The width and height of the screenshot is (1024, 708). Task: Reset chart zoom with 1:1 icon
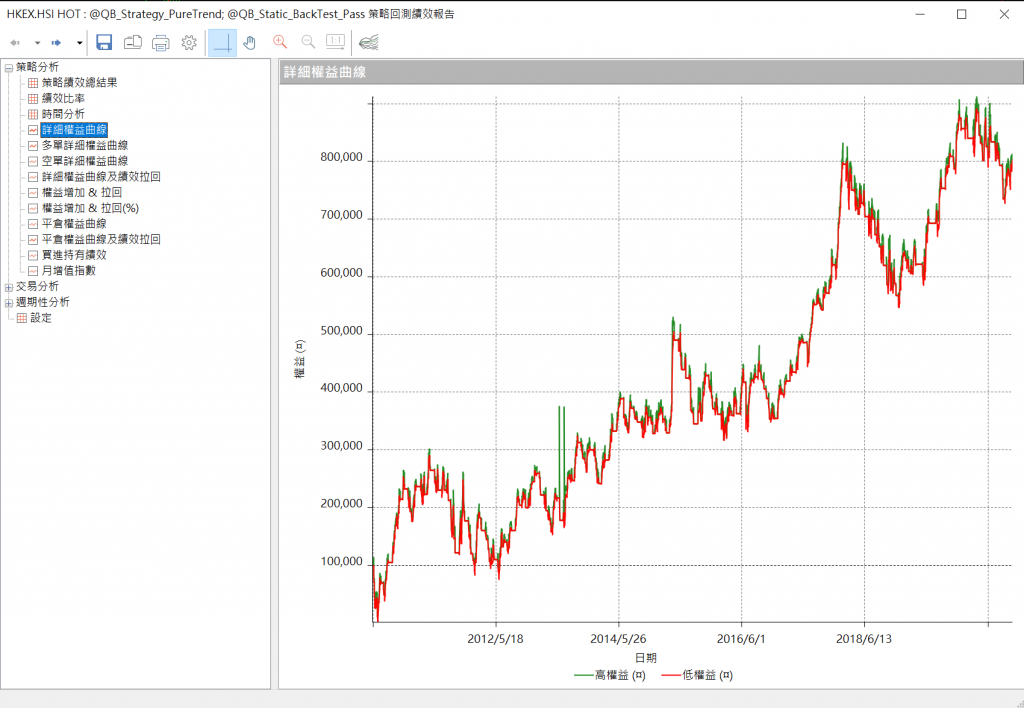point(335,42)
